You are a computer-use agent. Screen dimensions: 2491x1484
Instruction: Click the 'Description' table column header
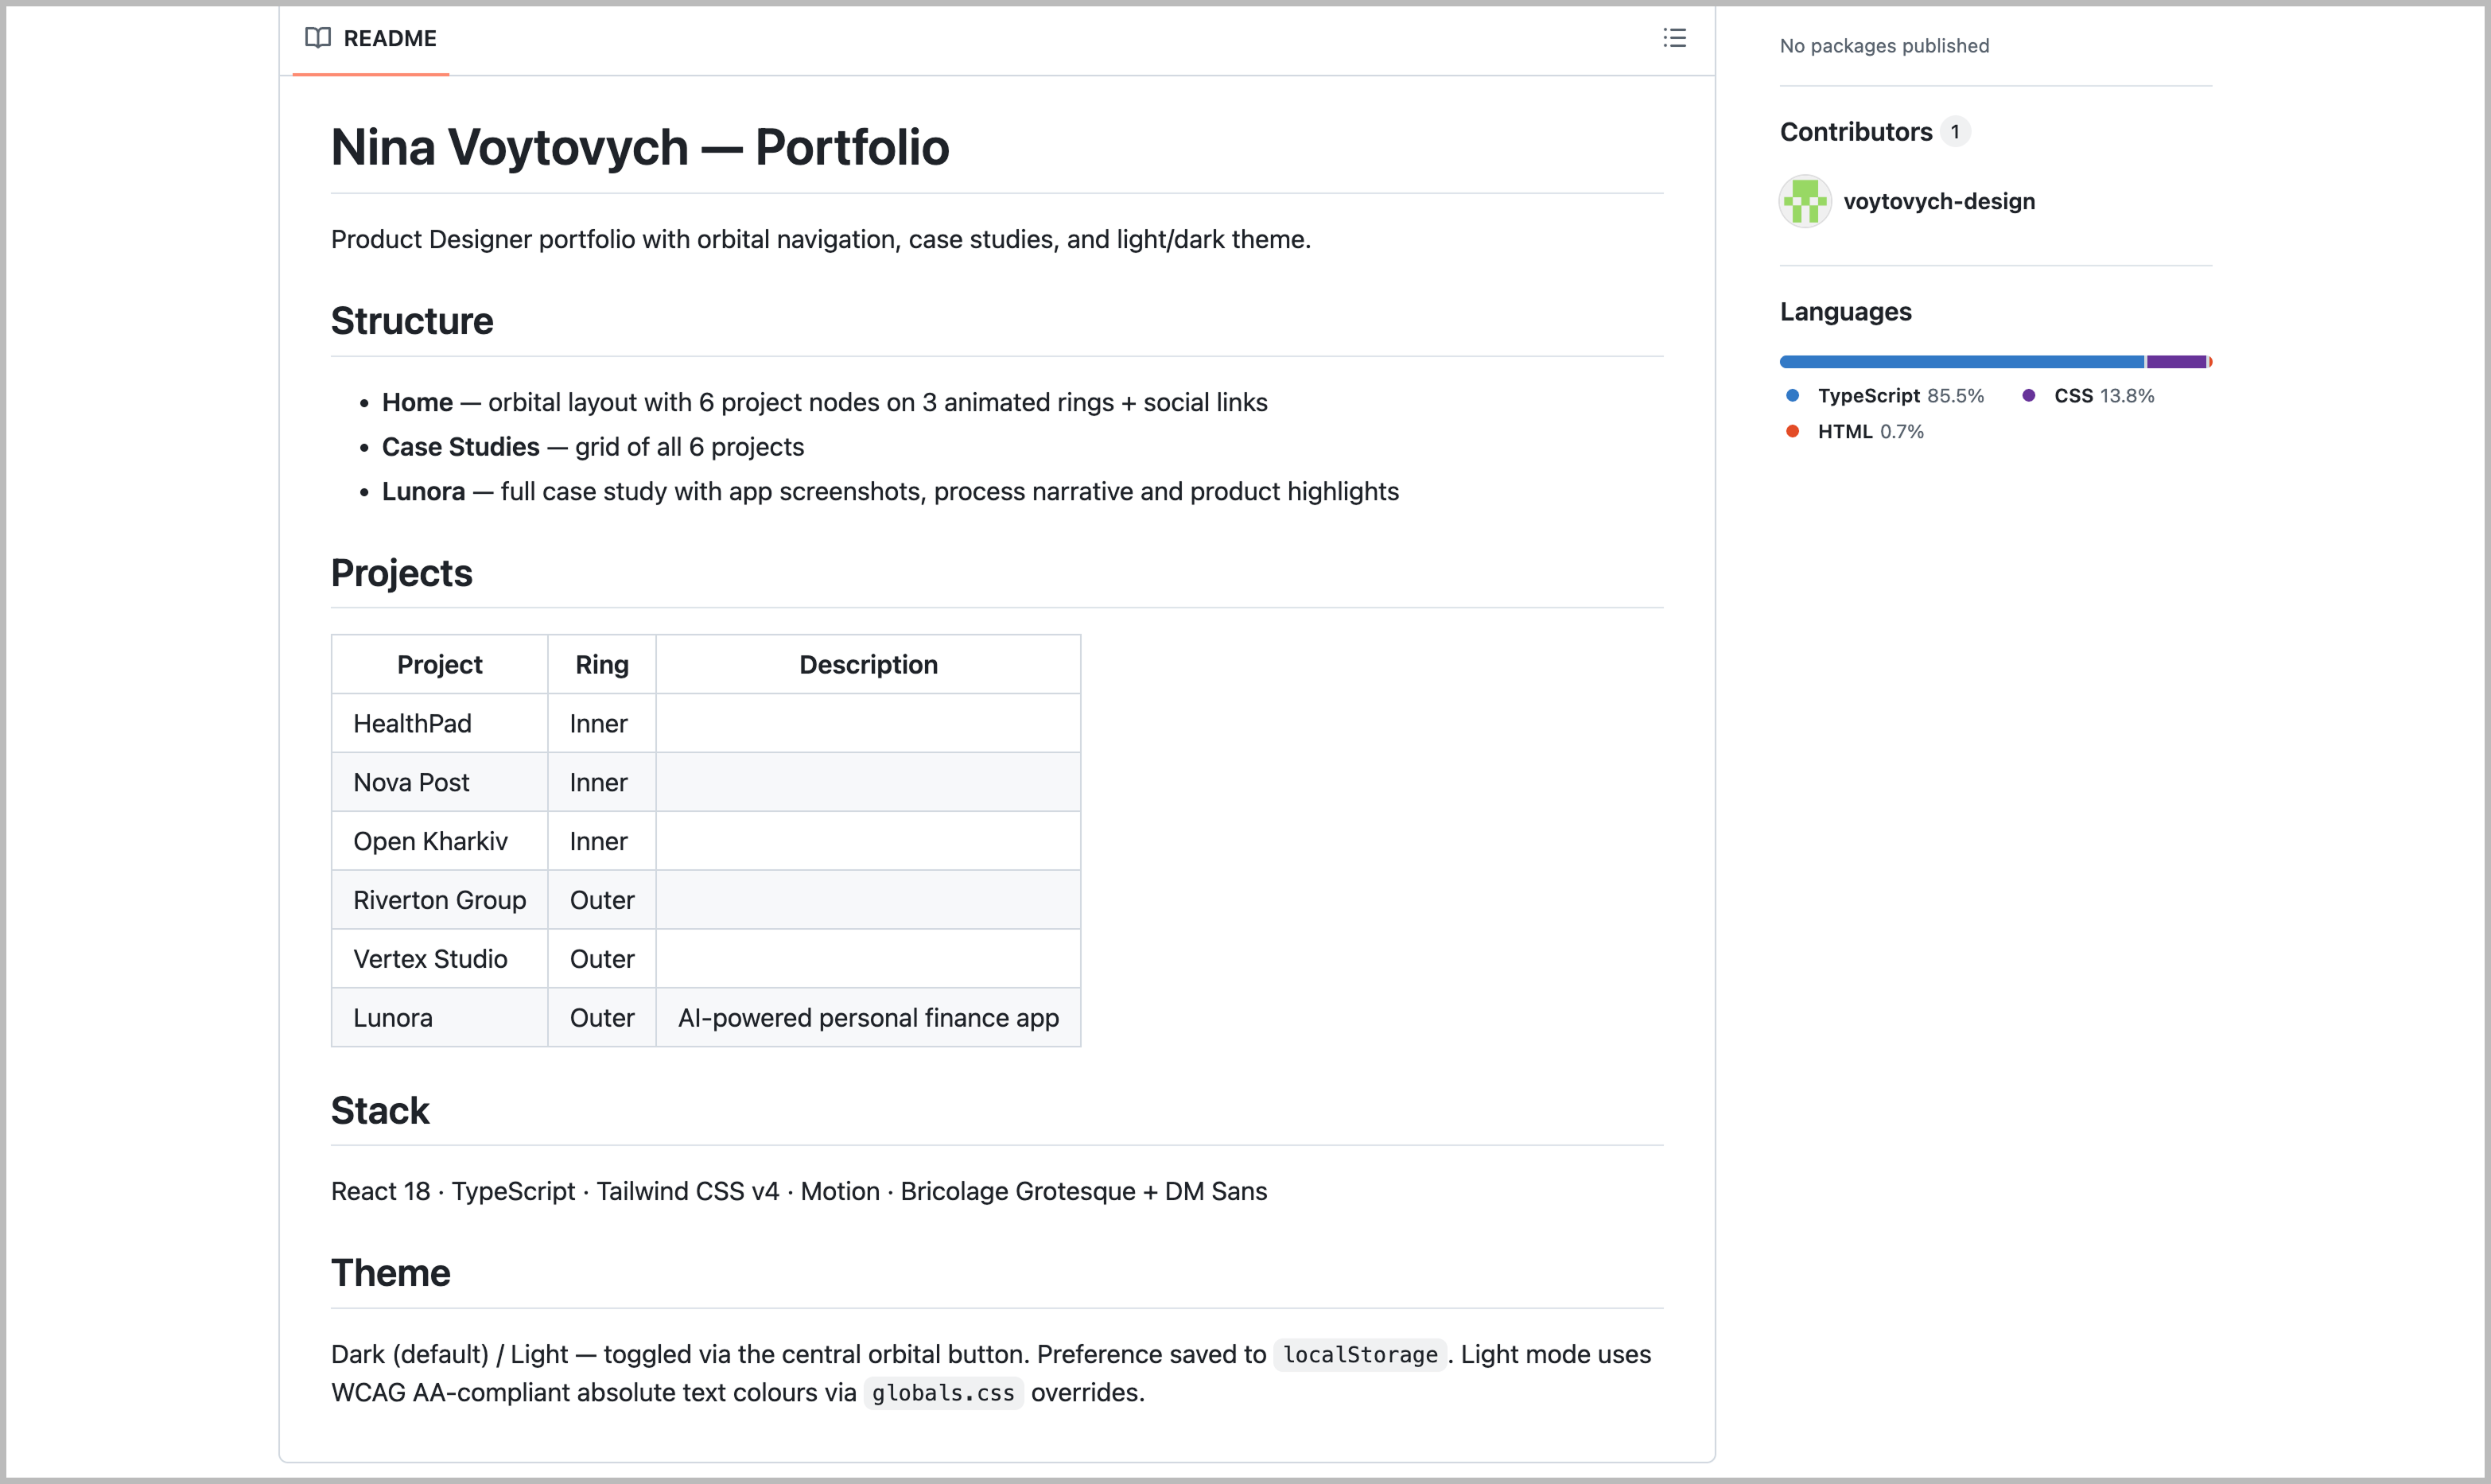(868, 665)
